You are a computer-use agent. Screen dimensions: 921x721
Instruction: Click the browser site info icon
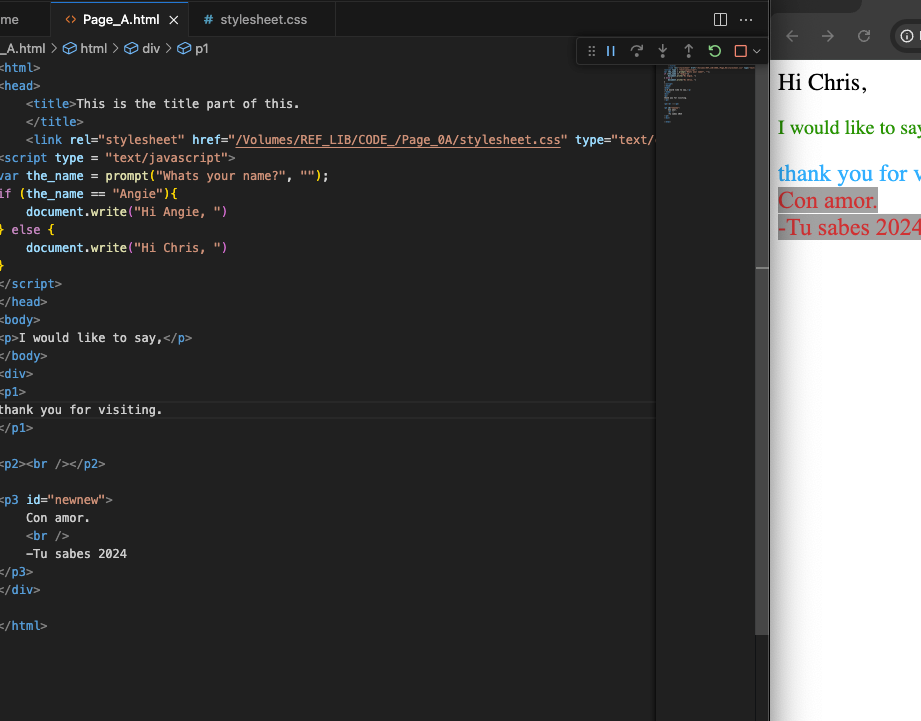[907, 36]
